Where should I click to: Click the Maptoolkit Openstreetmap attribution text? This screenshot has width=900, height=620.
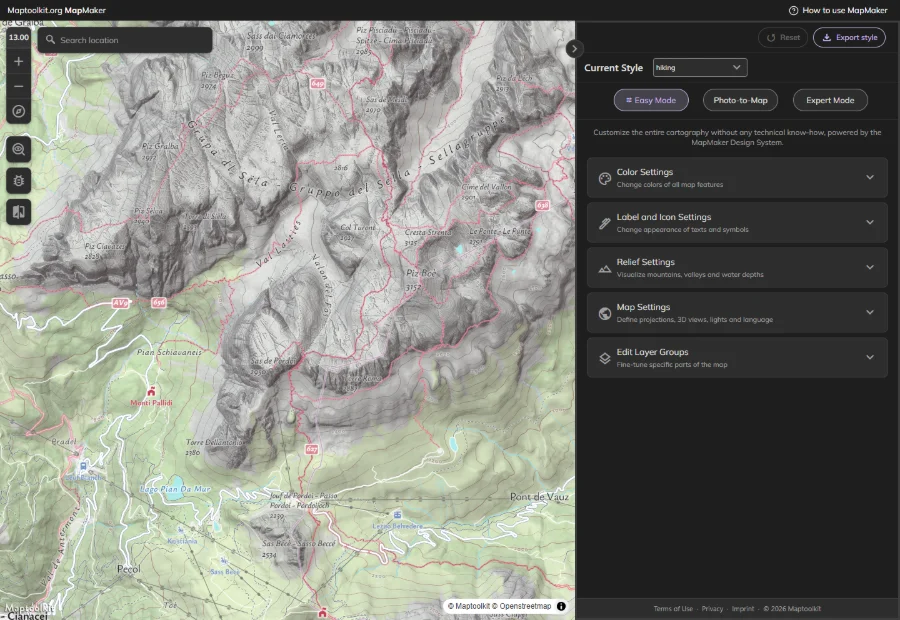499,606
